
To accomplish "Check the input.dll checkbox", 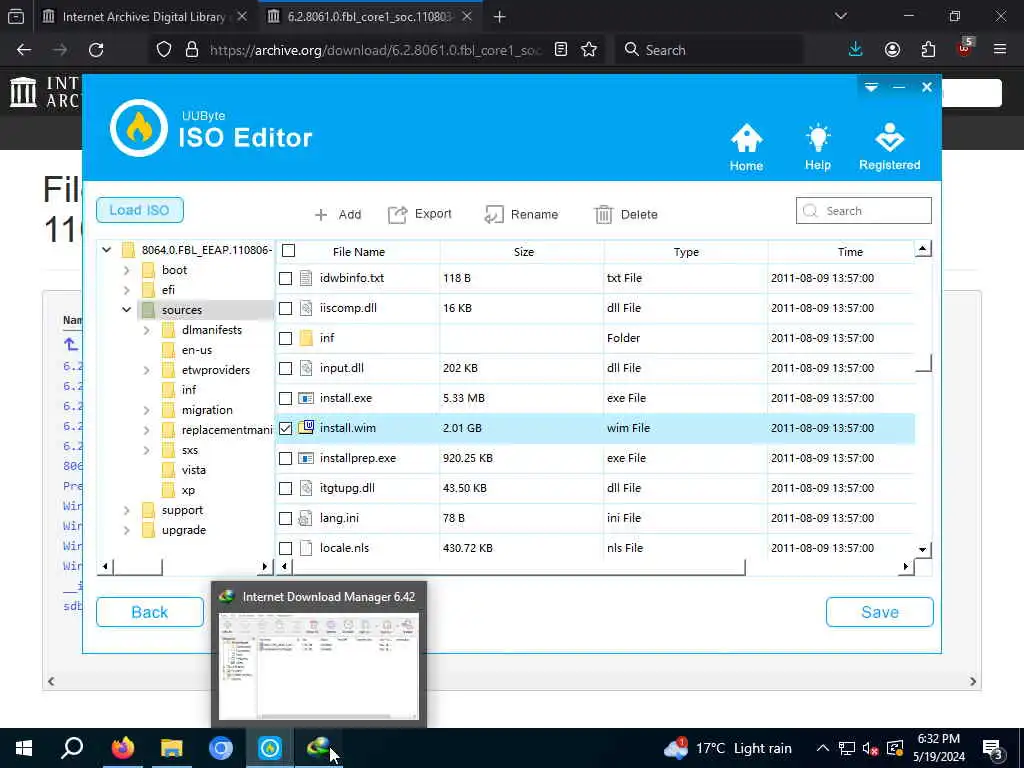I will 285,368.
